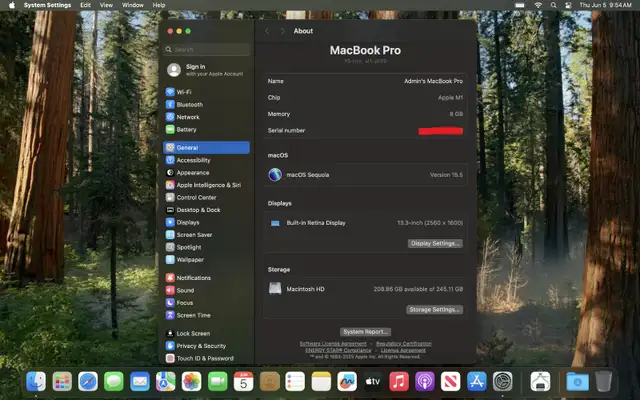Viewport: 640px width, 400px height.
Task: Open Displays in the sidebar
Action: (x=206, y=222)
